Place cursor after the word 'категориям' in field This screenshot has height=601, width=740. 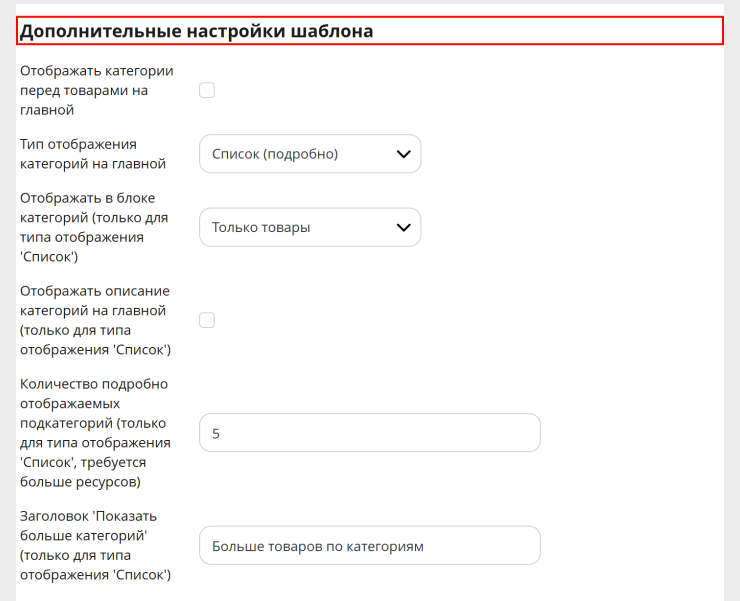424,546
